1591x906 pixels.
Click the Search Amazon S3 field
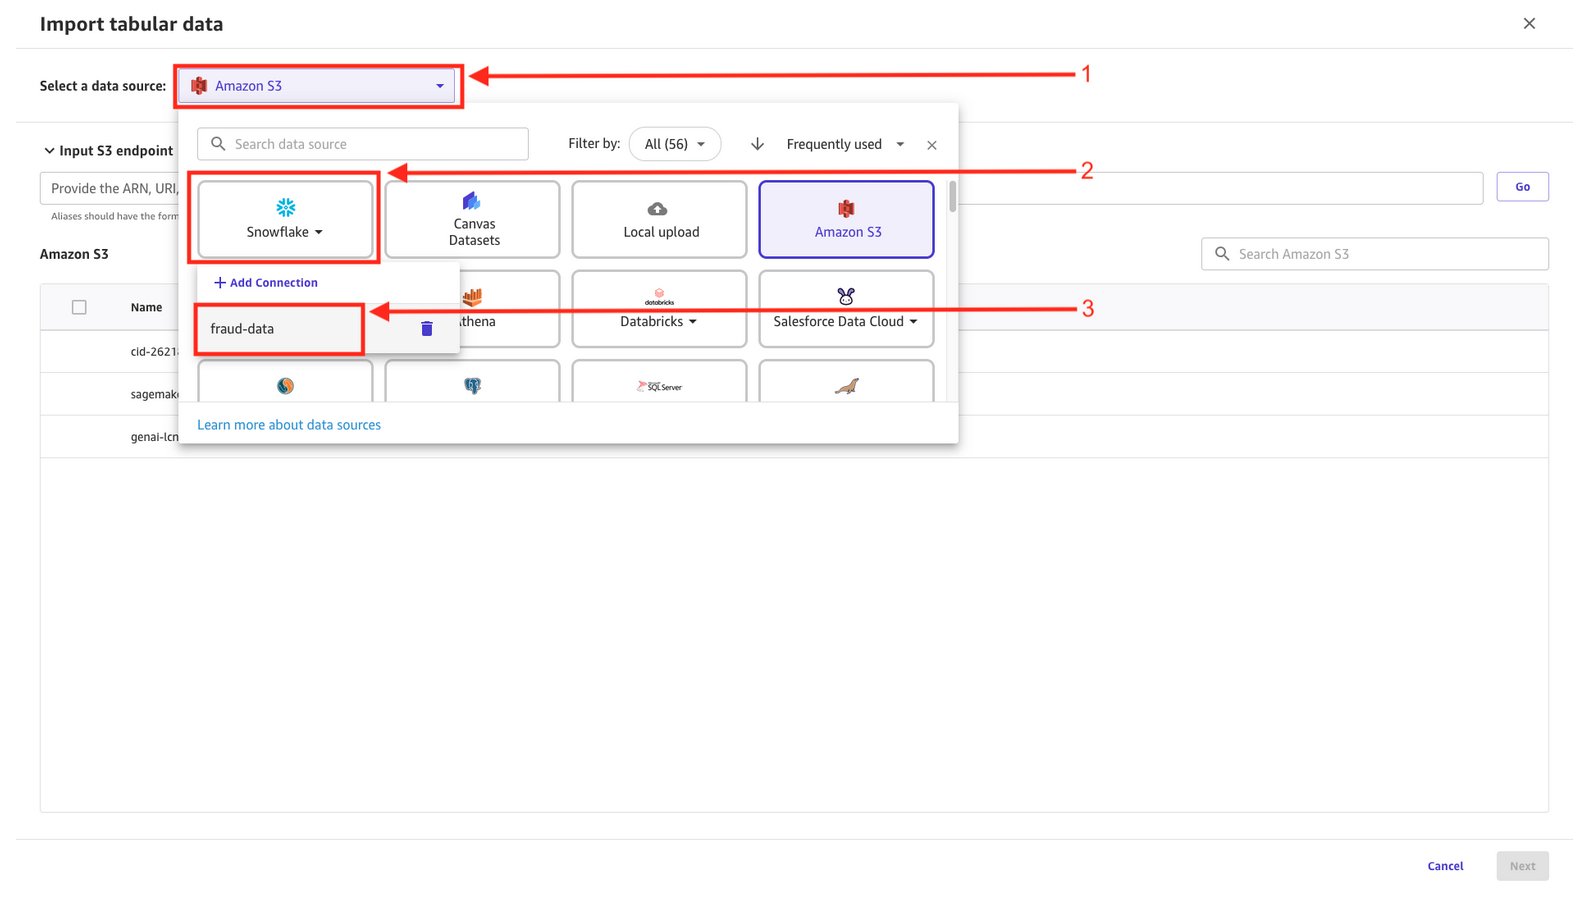tap(1374, 254)
